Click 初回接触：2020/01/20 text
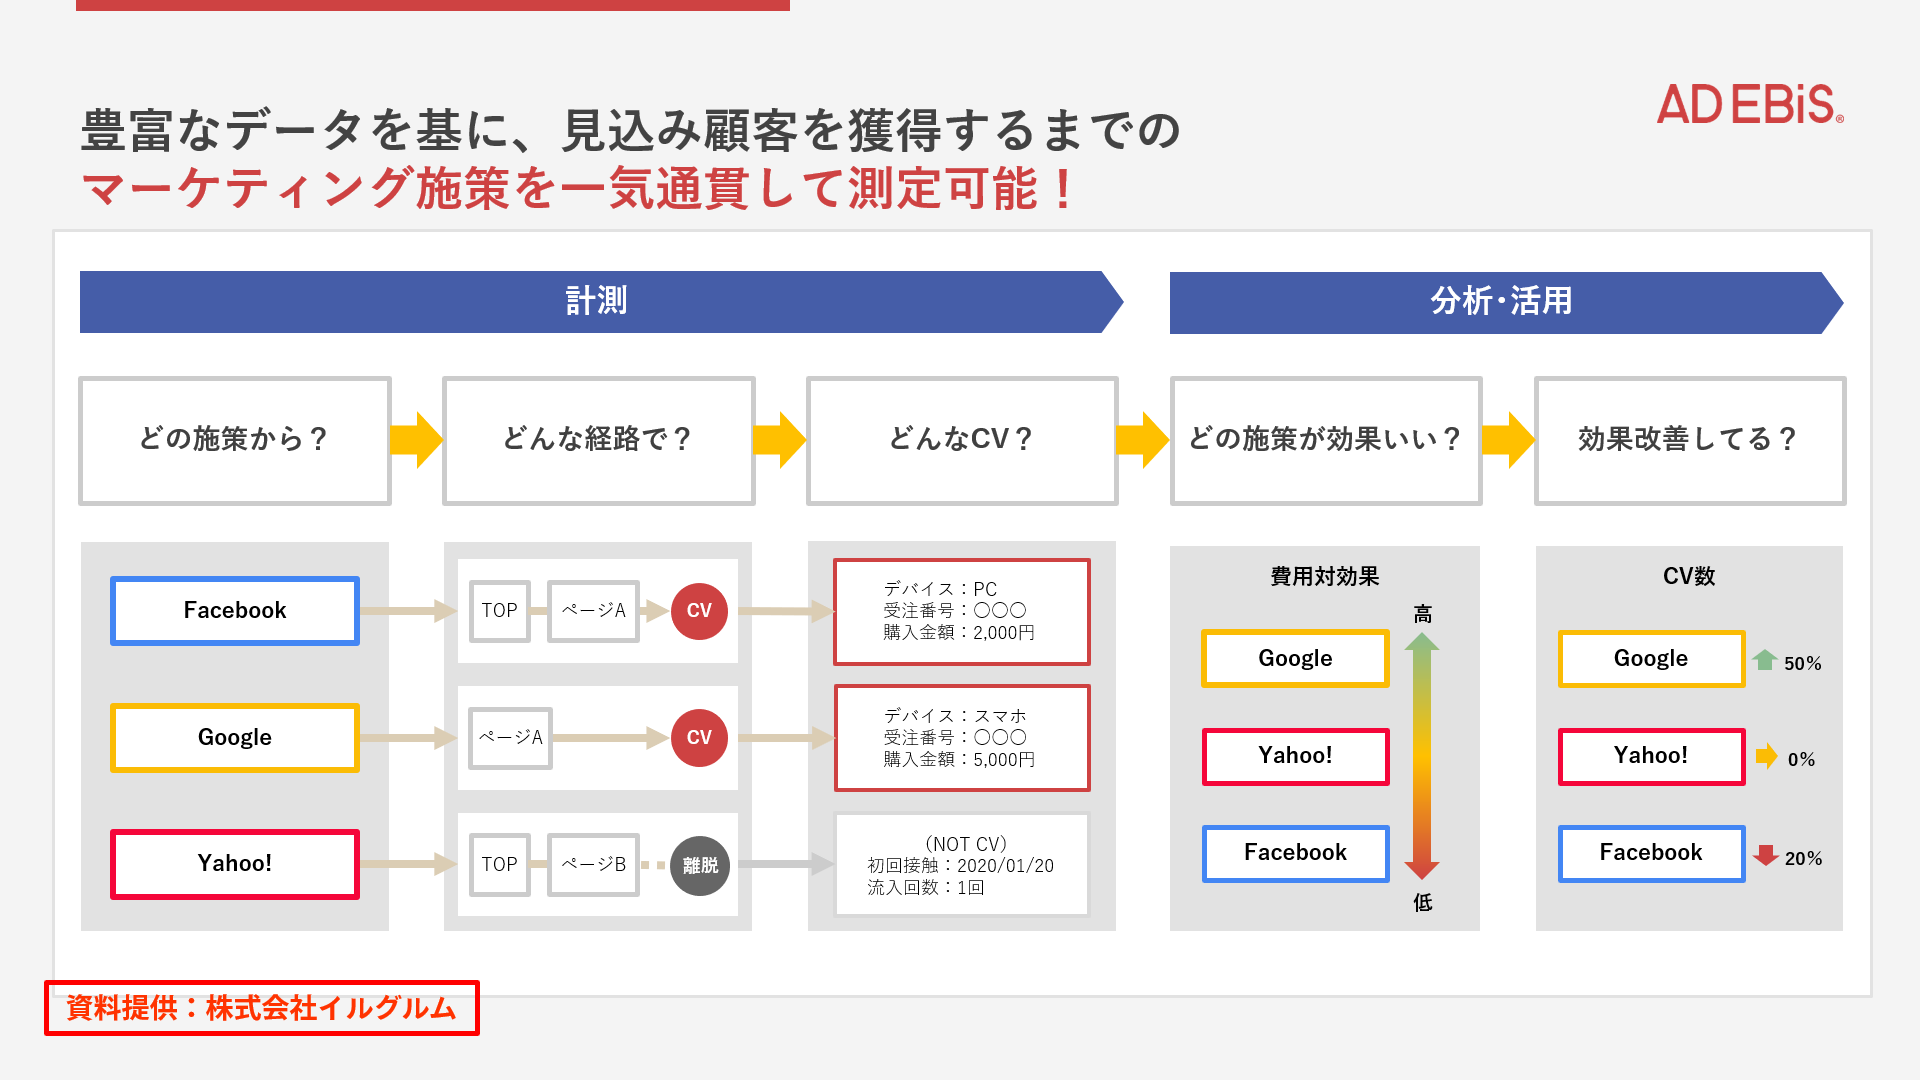1920x1080 pixels. pos(960,866)
